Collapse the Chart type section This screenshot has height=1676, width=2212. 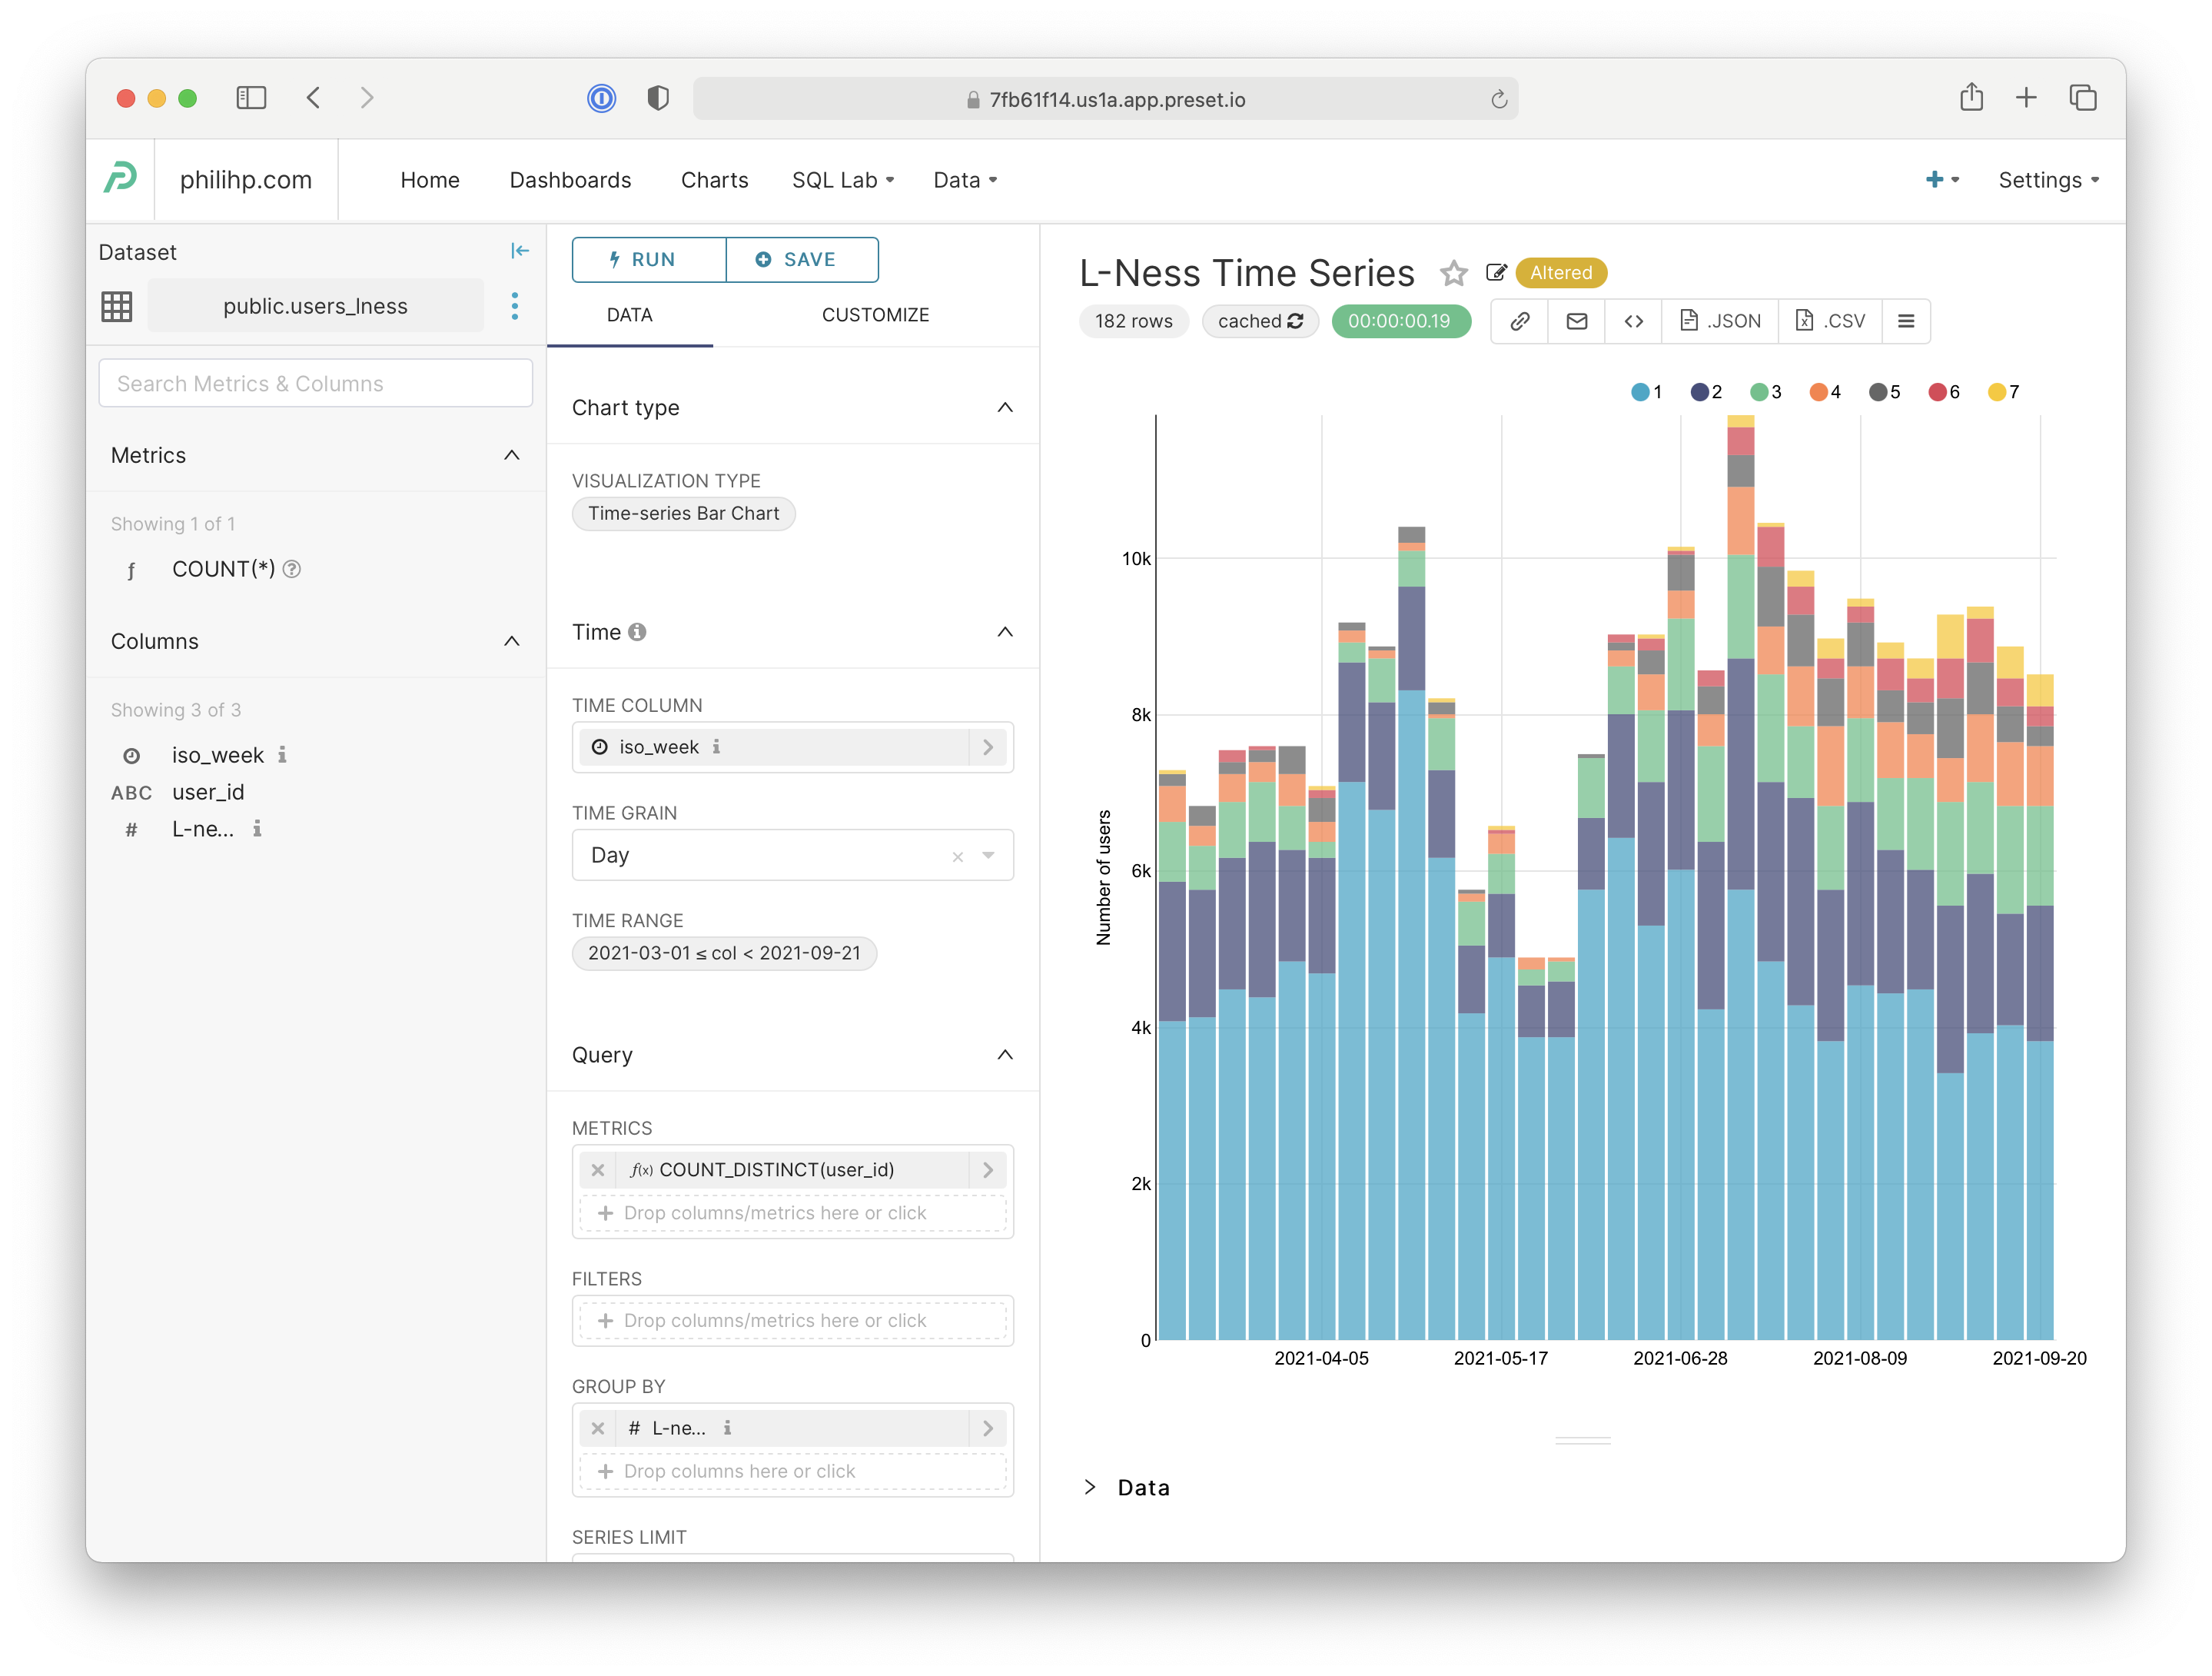pyautogui.click(x=1005, y=407)
